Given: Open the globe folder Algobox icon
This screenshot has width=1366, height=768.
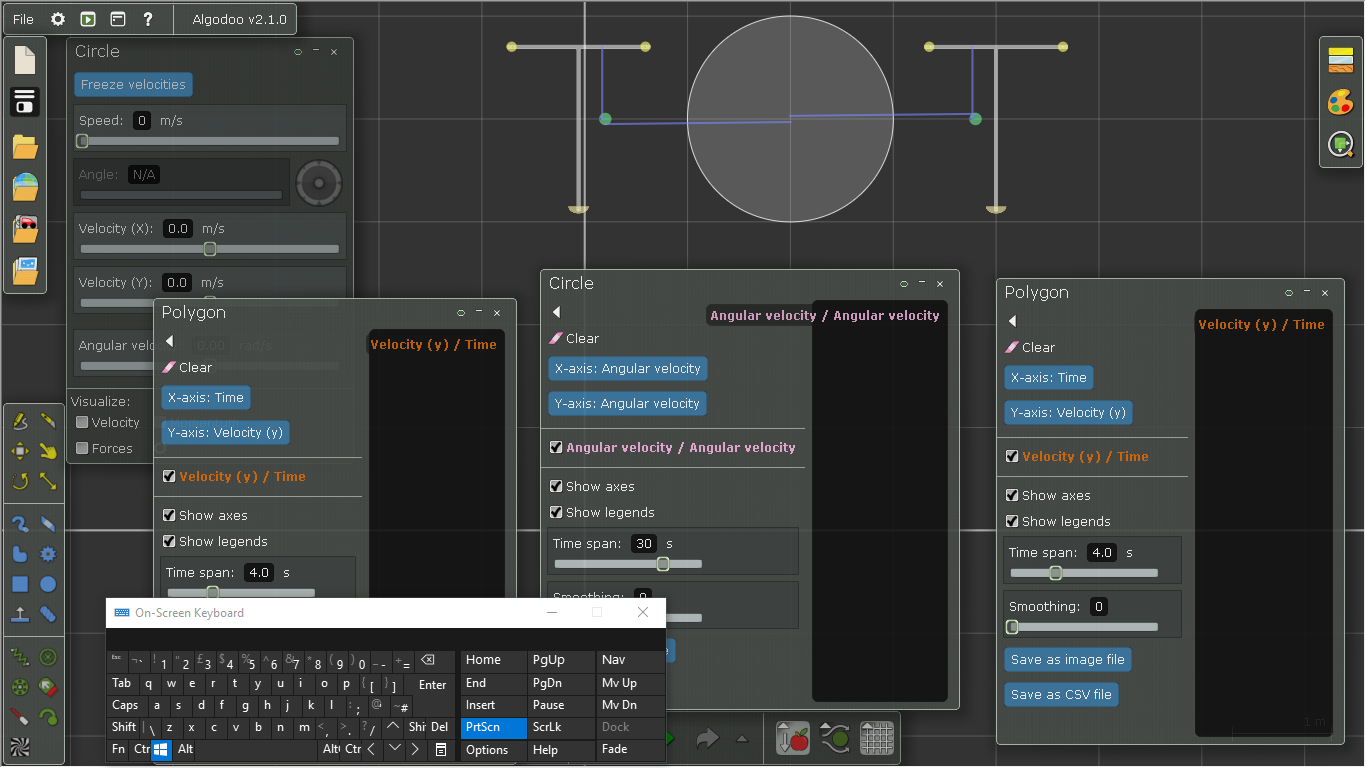Looking at the screenshot, I should (x=25, y=188).
